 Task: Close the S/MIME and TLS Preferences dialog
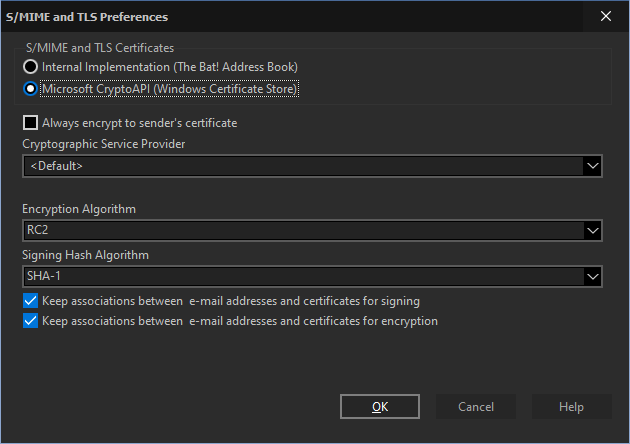(606, 16)
